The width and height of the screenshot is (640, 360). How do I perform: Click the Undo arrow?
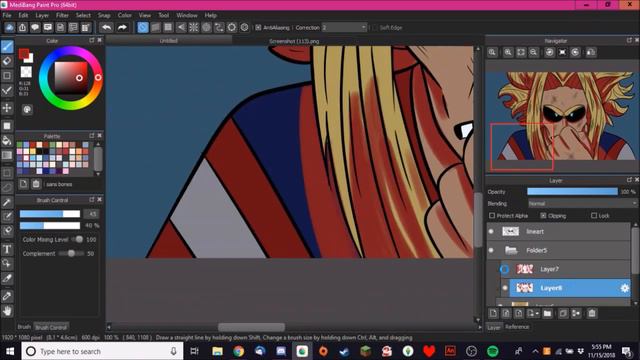[107, 27]
